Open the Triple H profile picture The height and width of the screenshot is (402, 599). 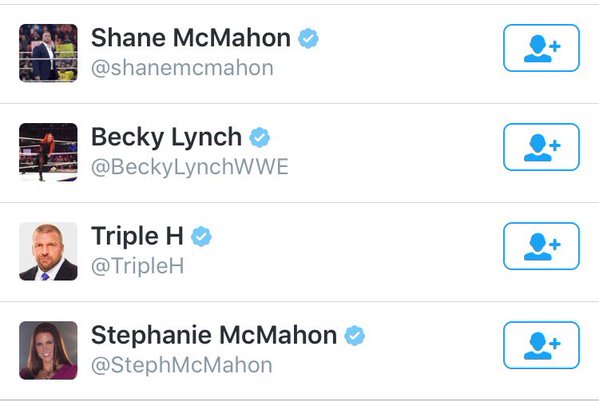[48, 251]
